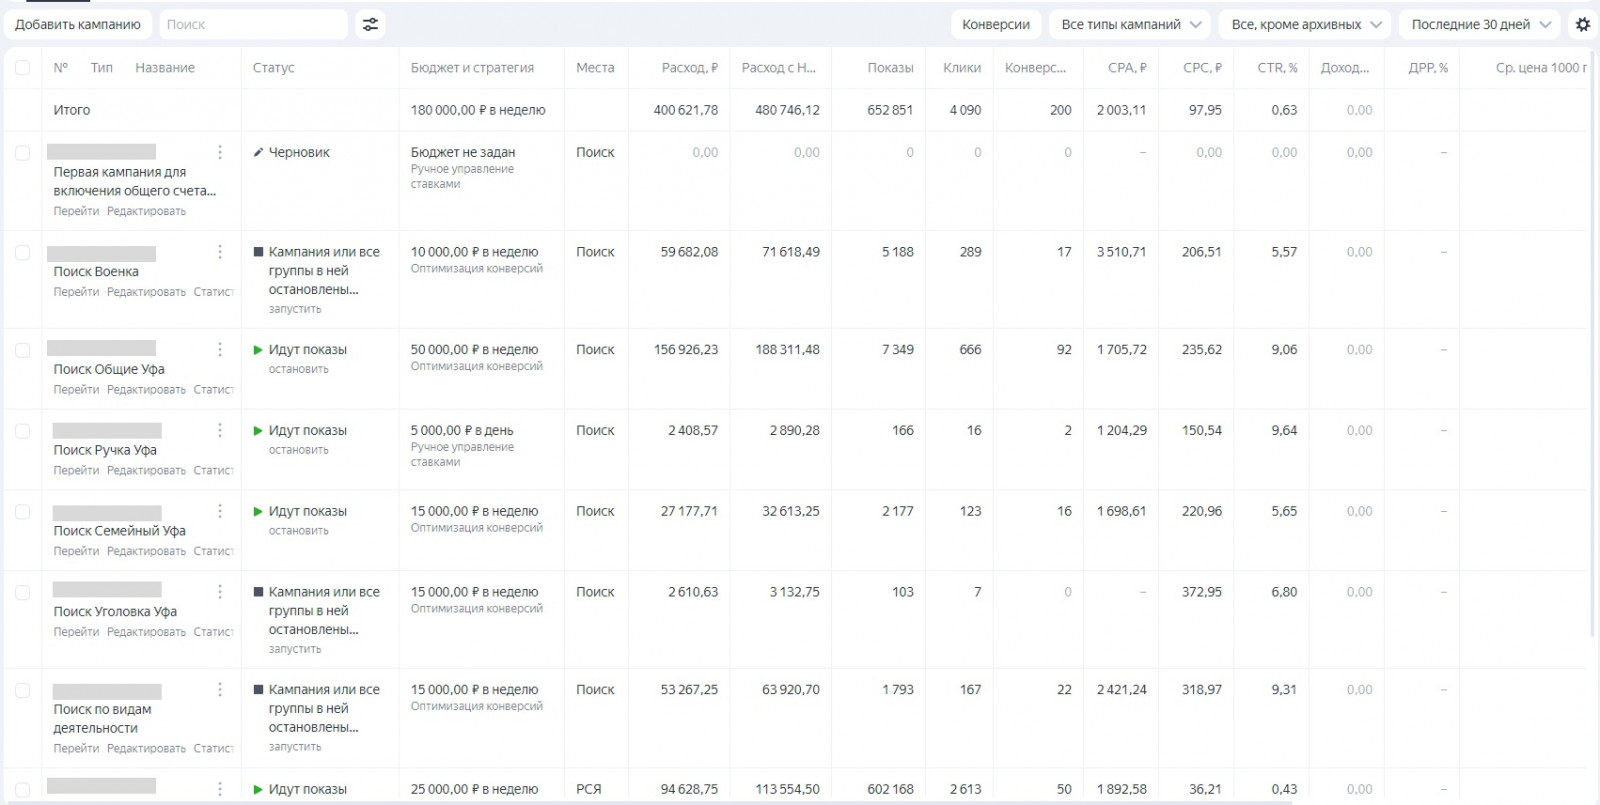Open three-dot menu for Поиск Военка
The image size is (1600, 805).
coord(220,252)
